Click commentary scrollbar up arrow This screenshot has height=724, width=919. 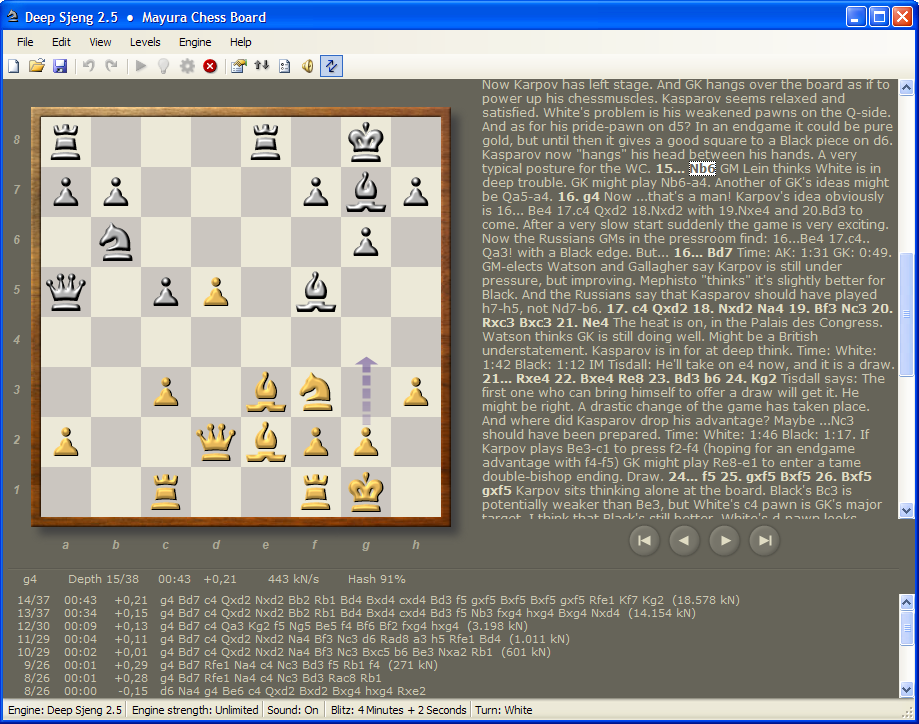[906, 88]
